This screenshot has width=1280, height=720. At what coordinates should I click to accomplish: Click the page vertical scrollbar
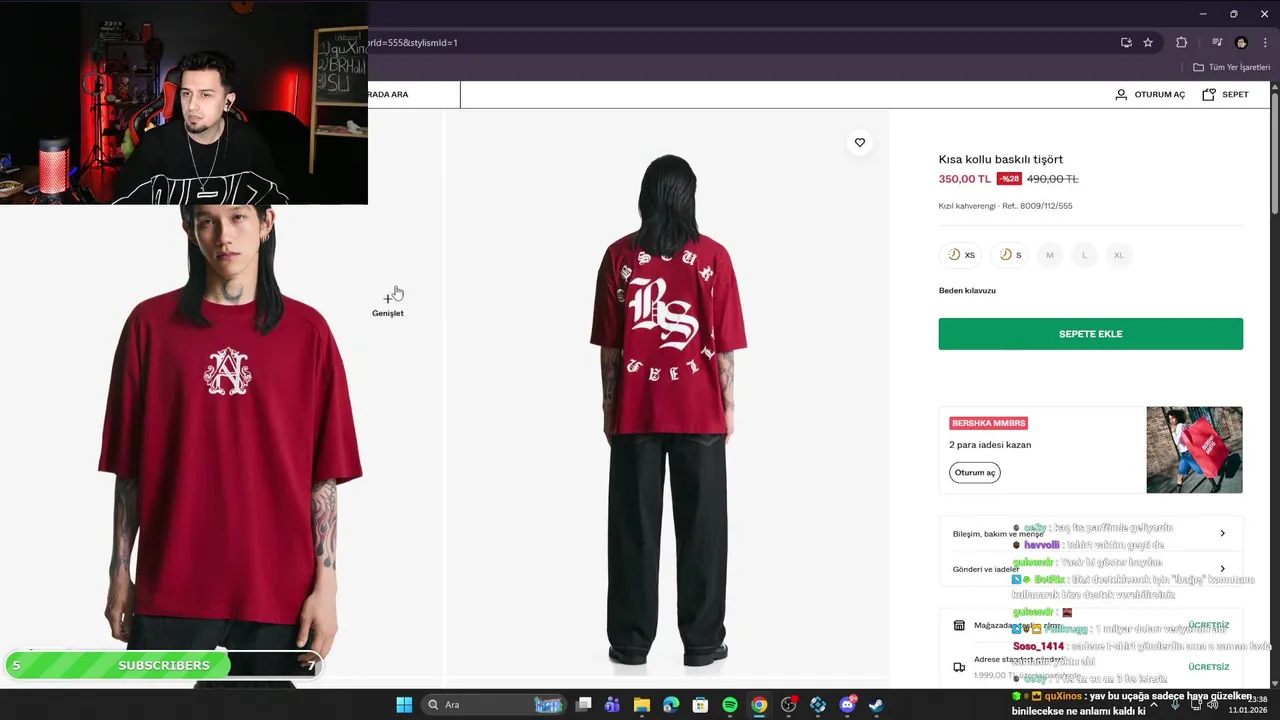[1275, 150]
